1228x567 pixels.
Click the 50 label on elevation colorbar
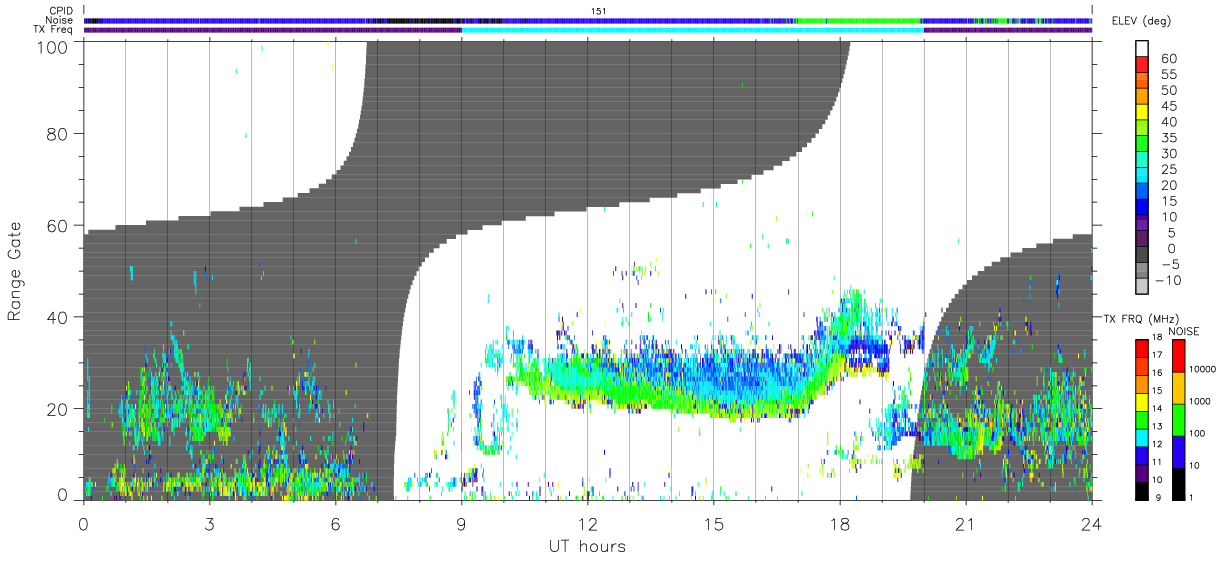(1167, 90)
